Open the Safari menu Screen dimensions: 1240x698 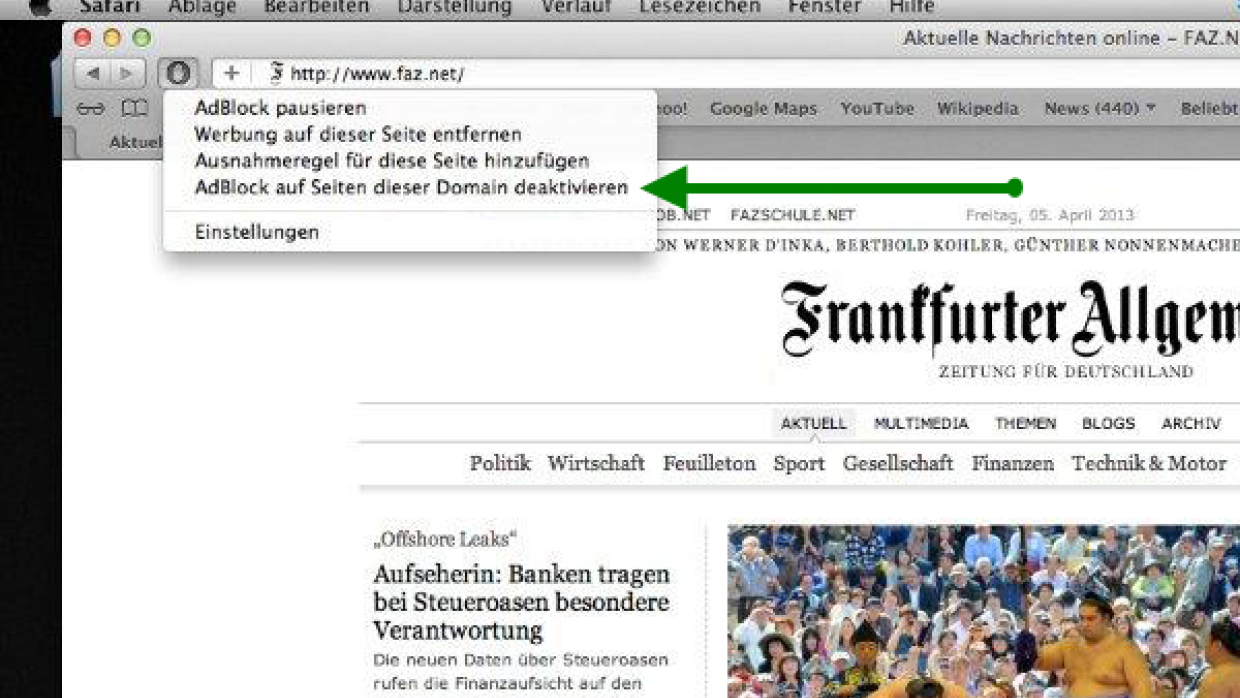click(110, 7)
